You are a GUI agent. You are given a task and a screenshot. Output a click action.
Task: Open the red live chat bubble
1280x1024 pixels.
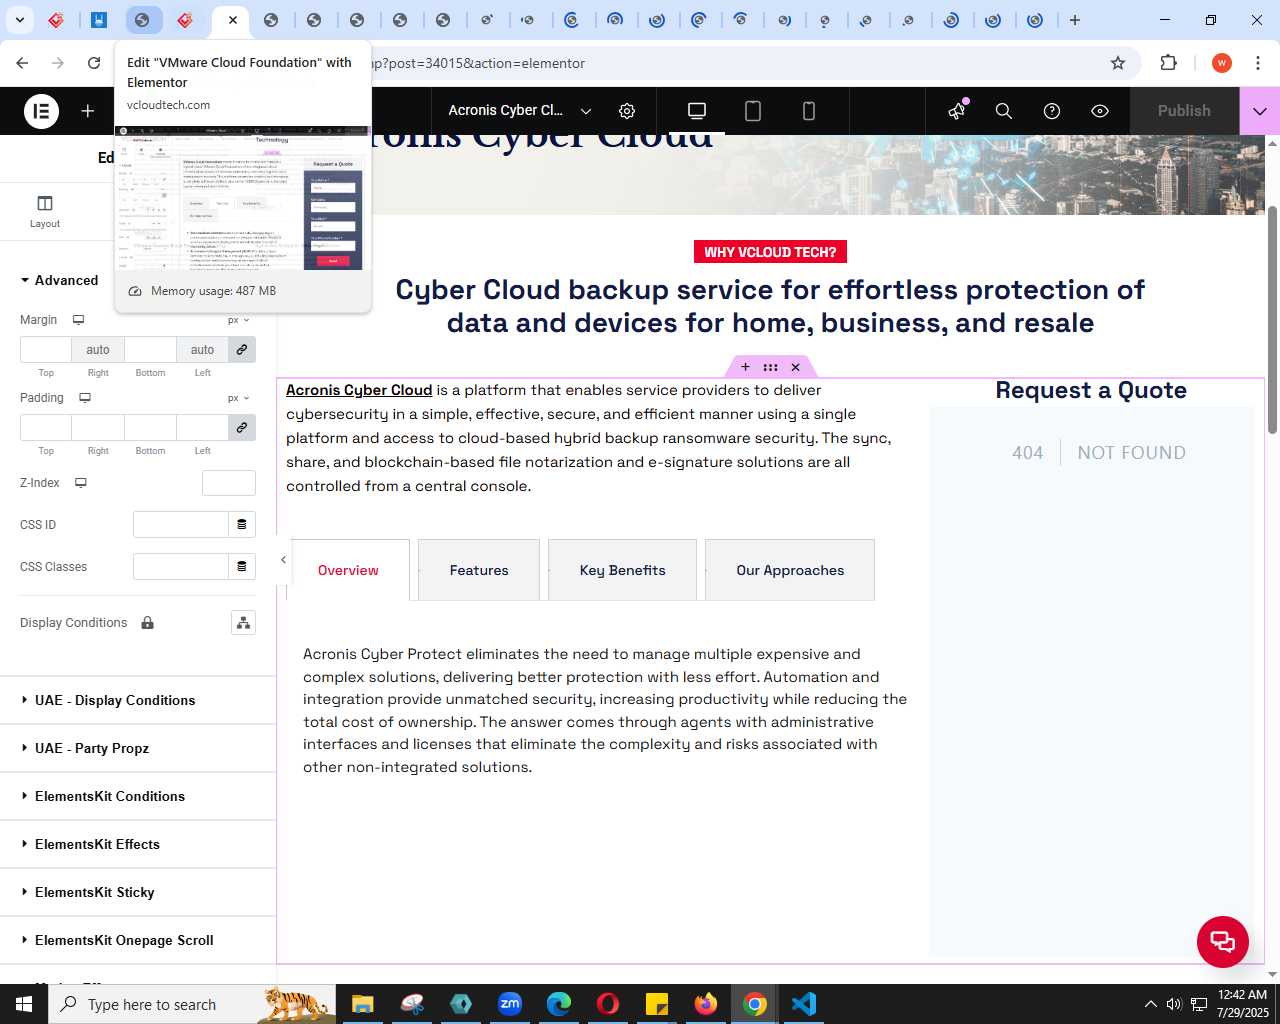click(x=1223, y=941)
